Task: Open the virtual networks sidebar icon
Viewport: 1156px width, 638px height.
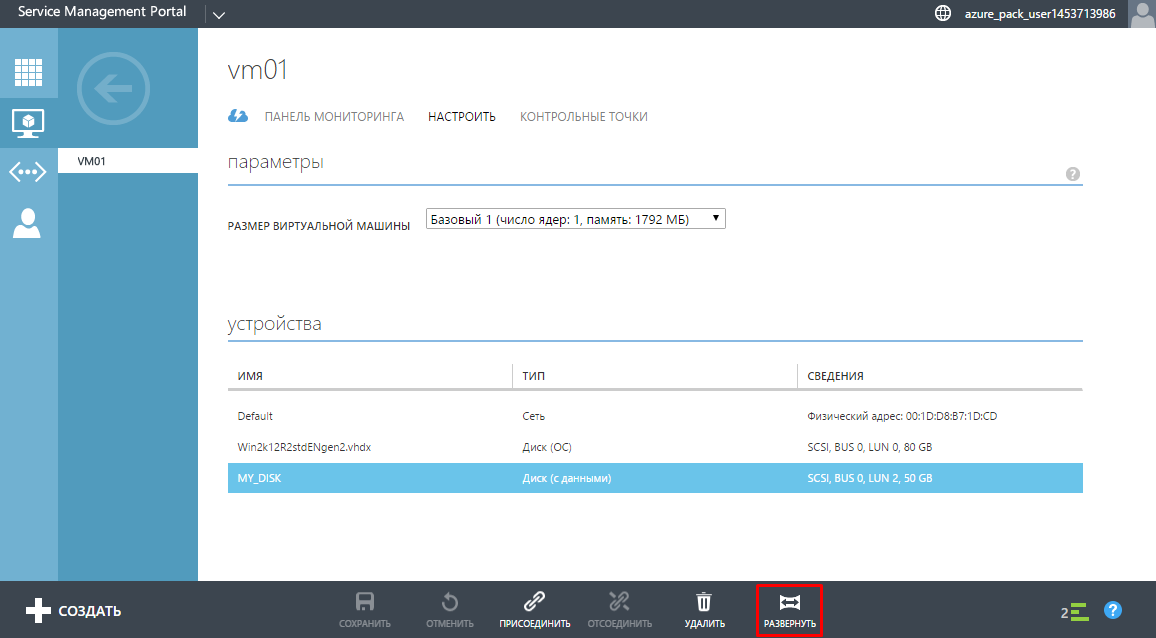Action: pyautogui.click(x=28, y=172)
